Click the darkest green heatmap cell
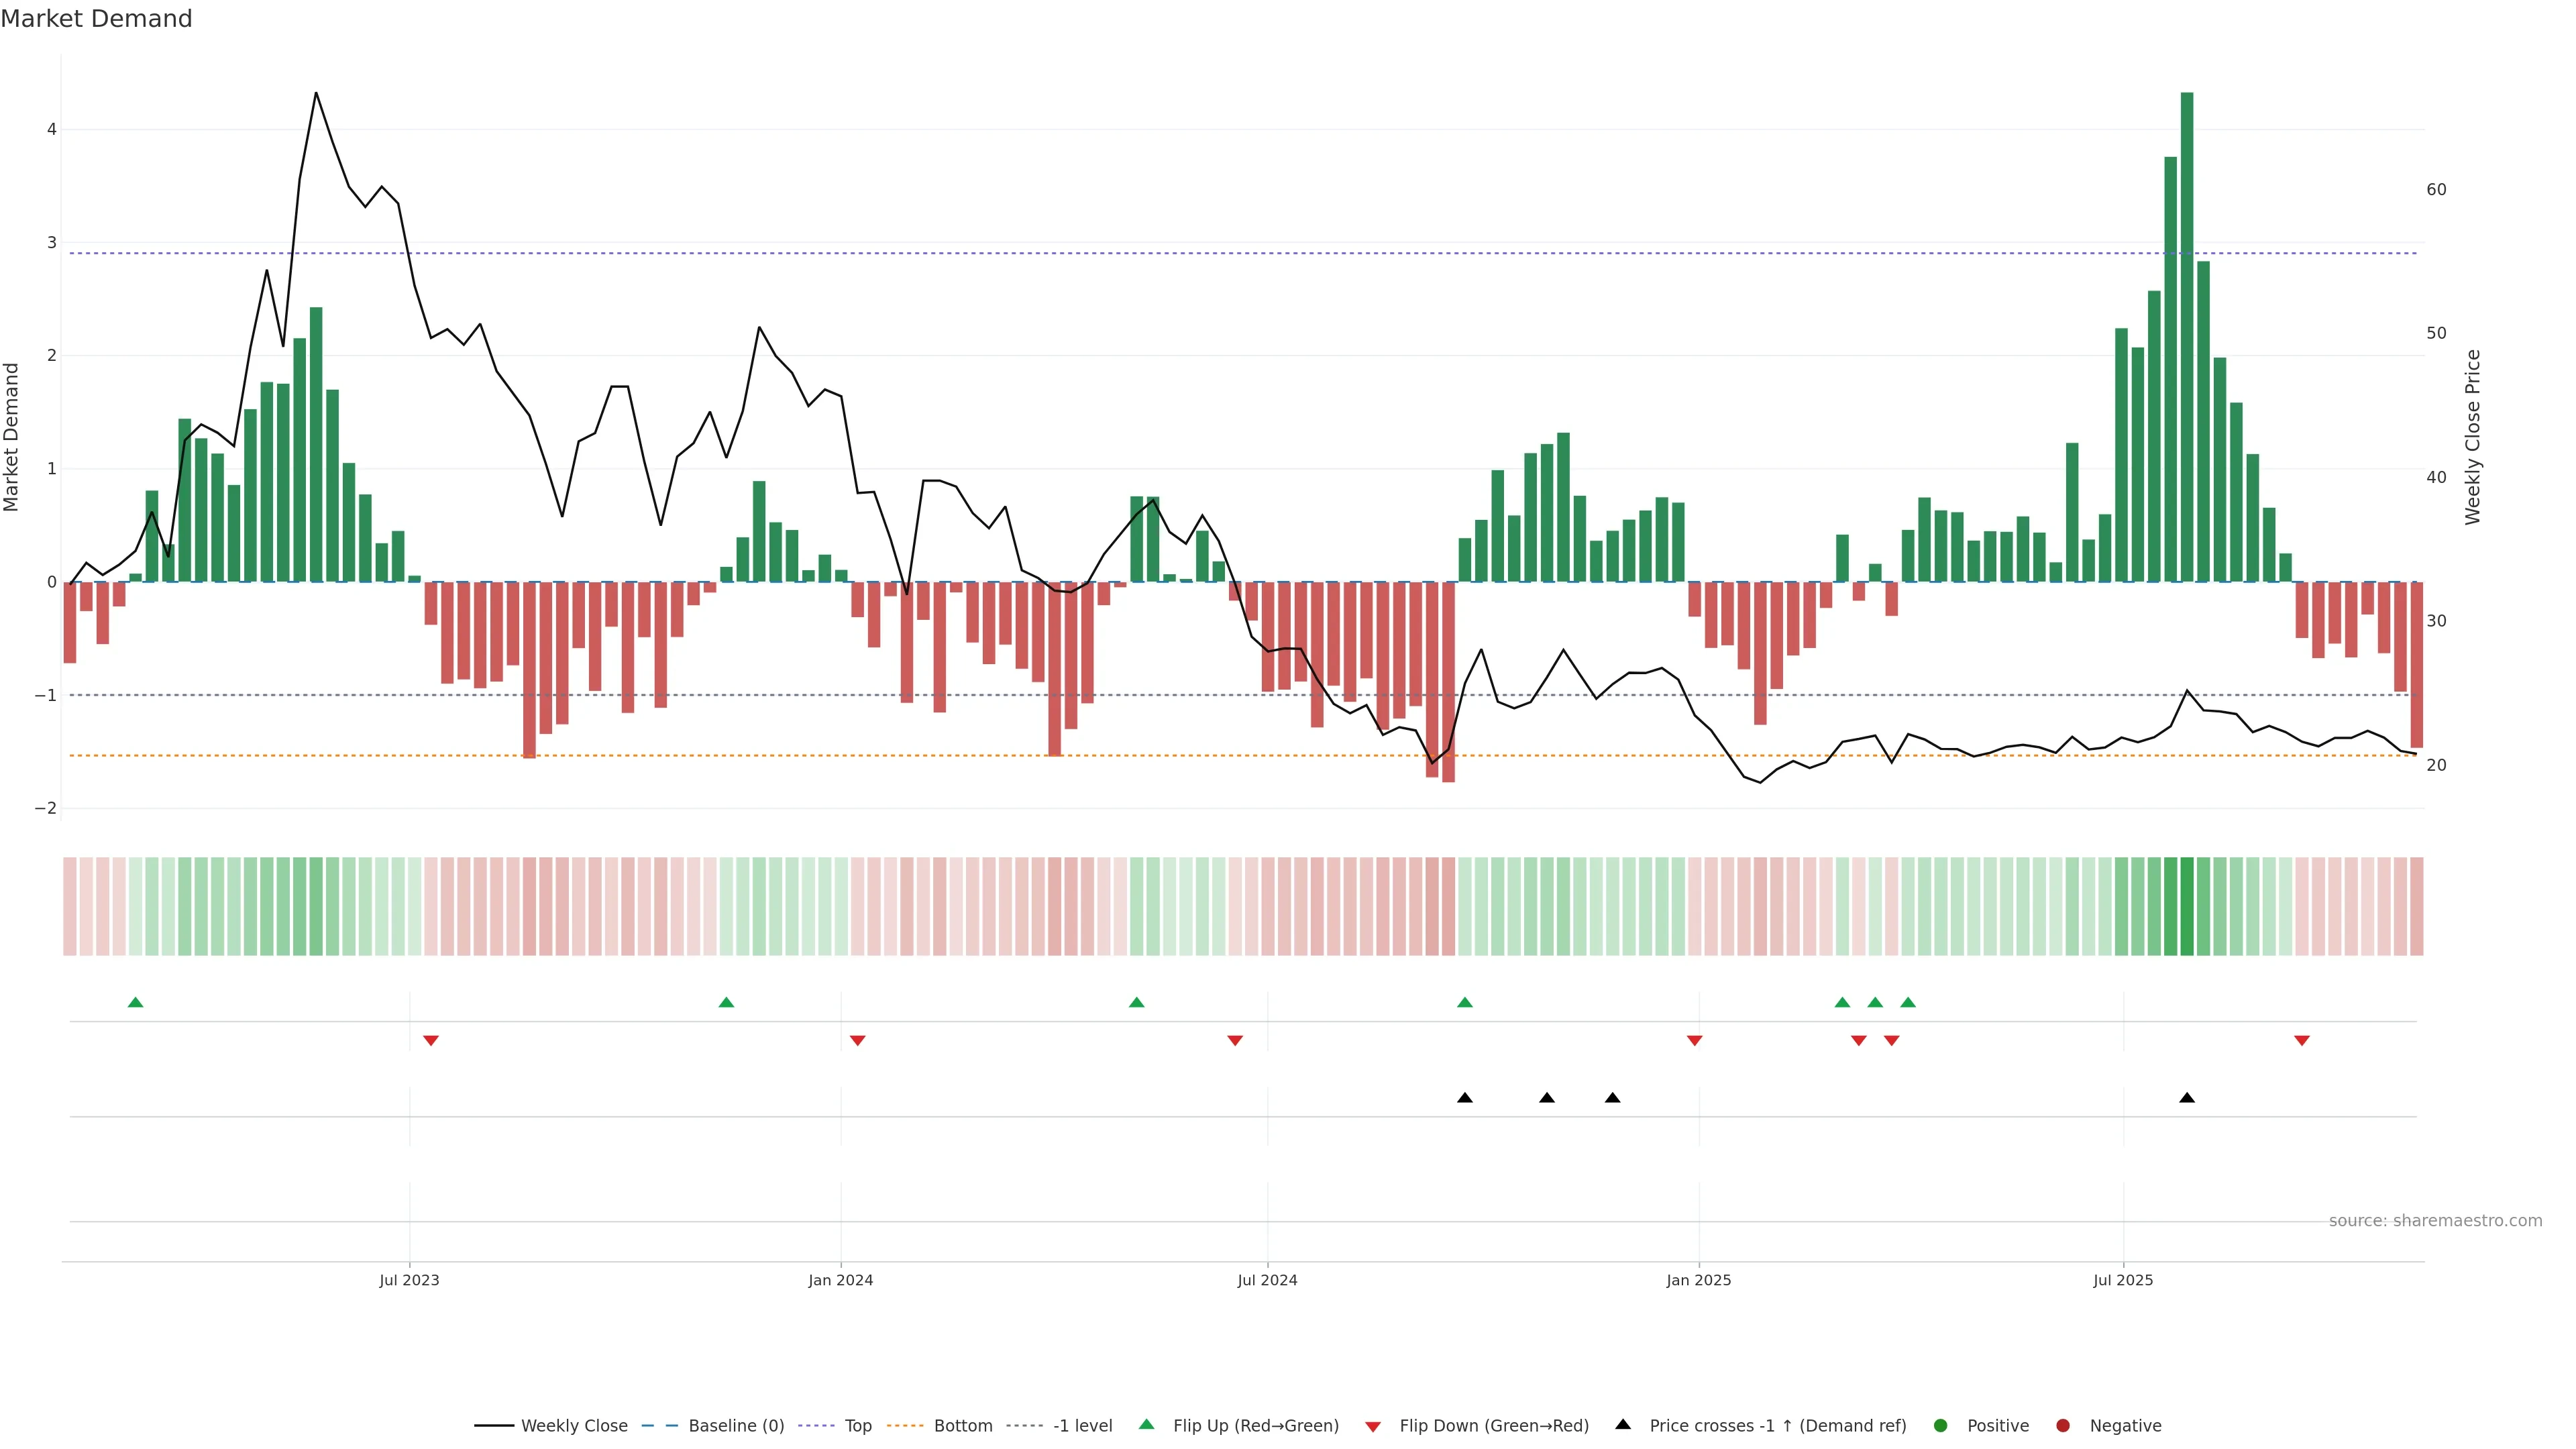 pos(2187,906)
